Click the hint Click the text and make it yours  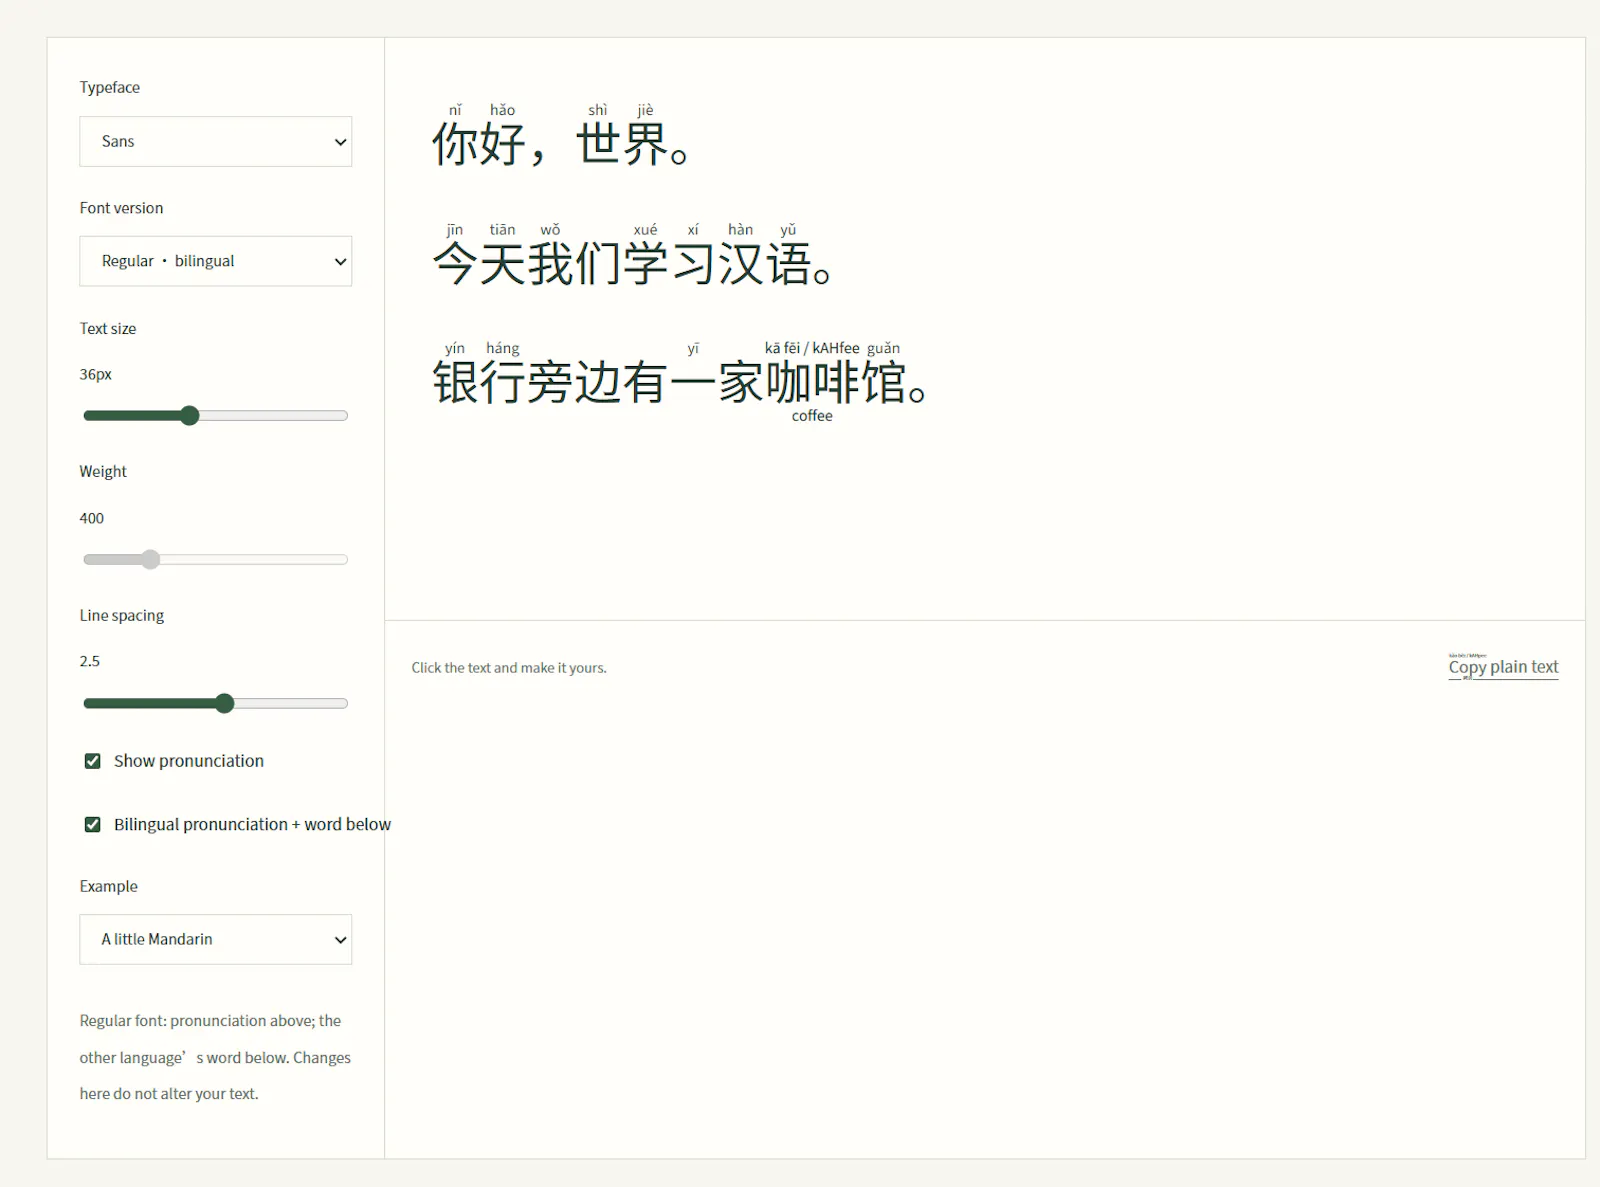tap(509, 668)
